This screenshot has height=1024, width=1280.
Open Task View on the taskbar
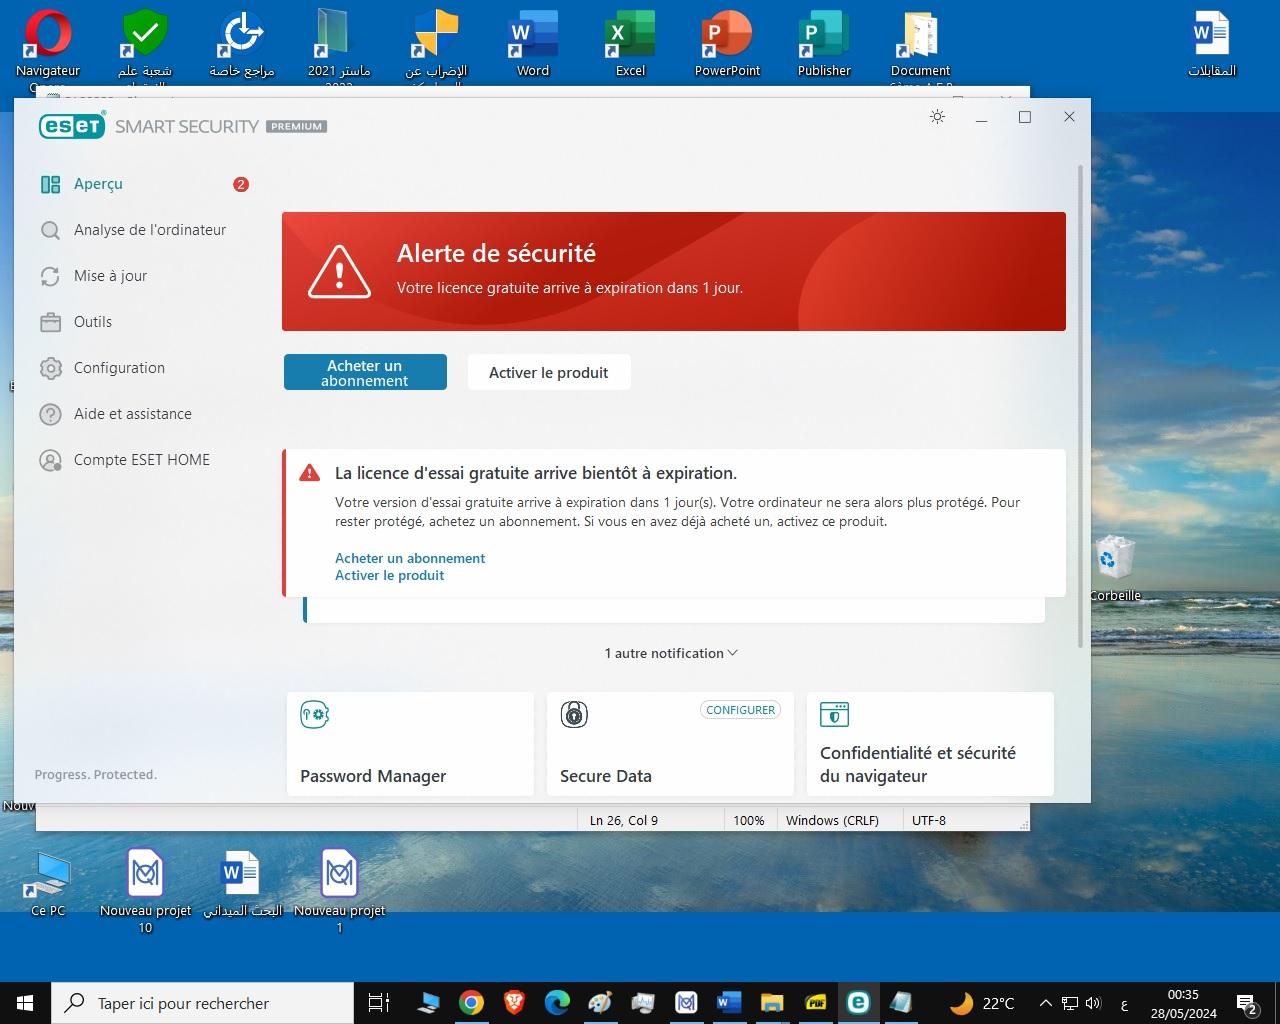click(379, 1003)
